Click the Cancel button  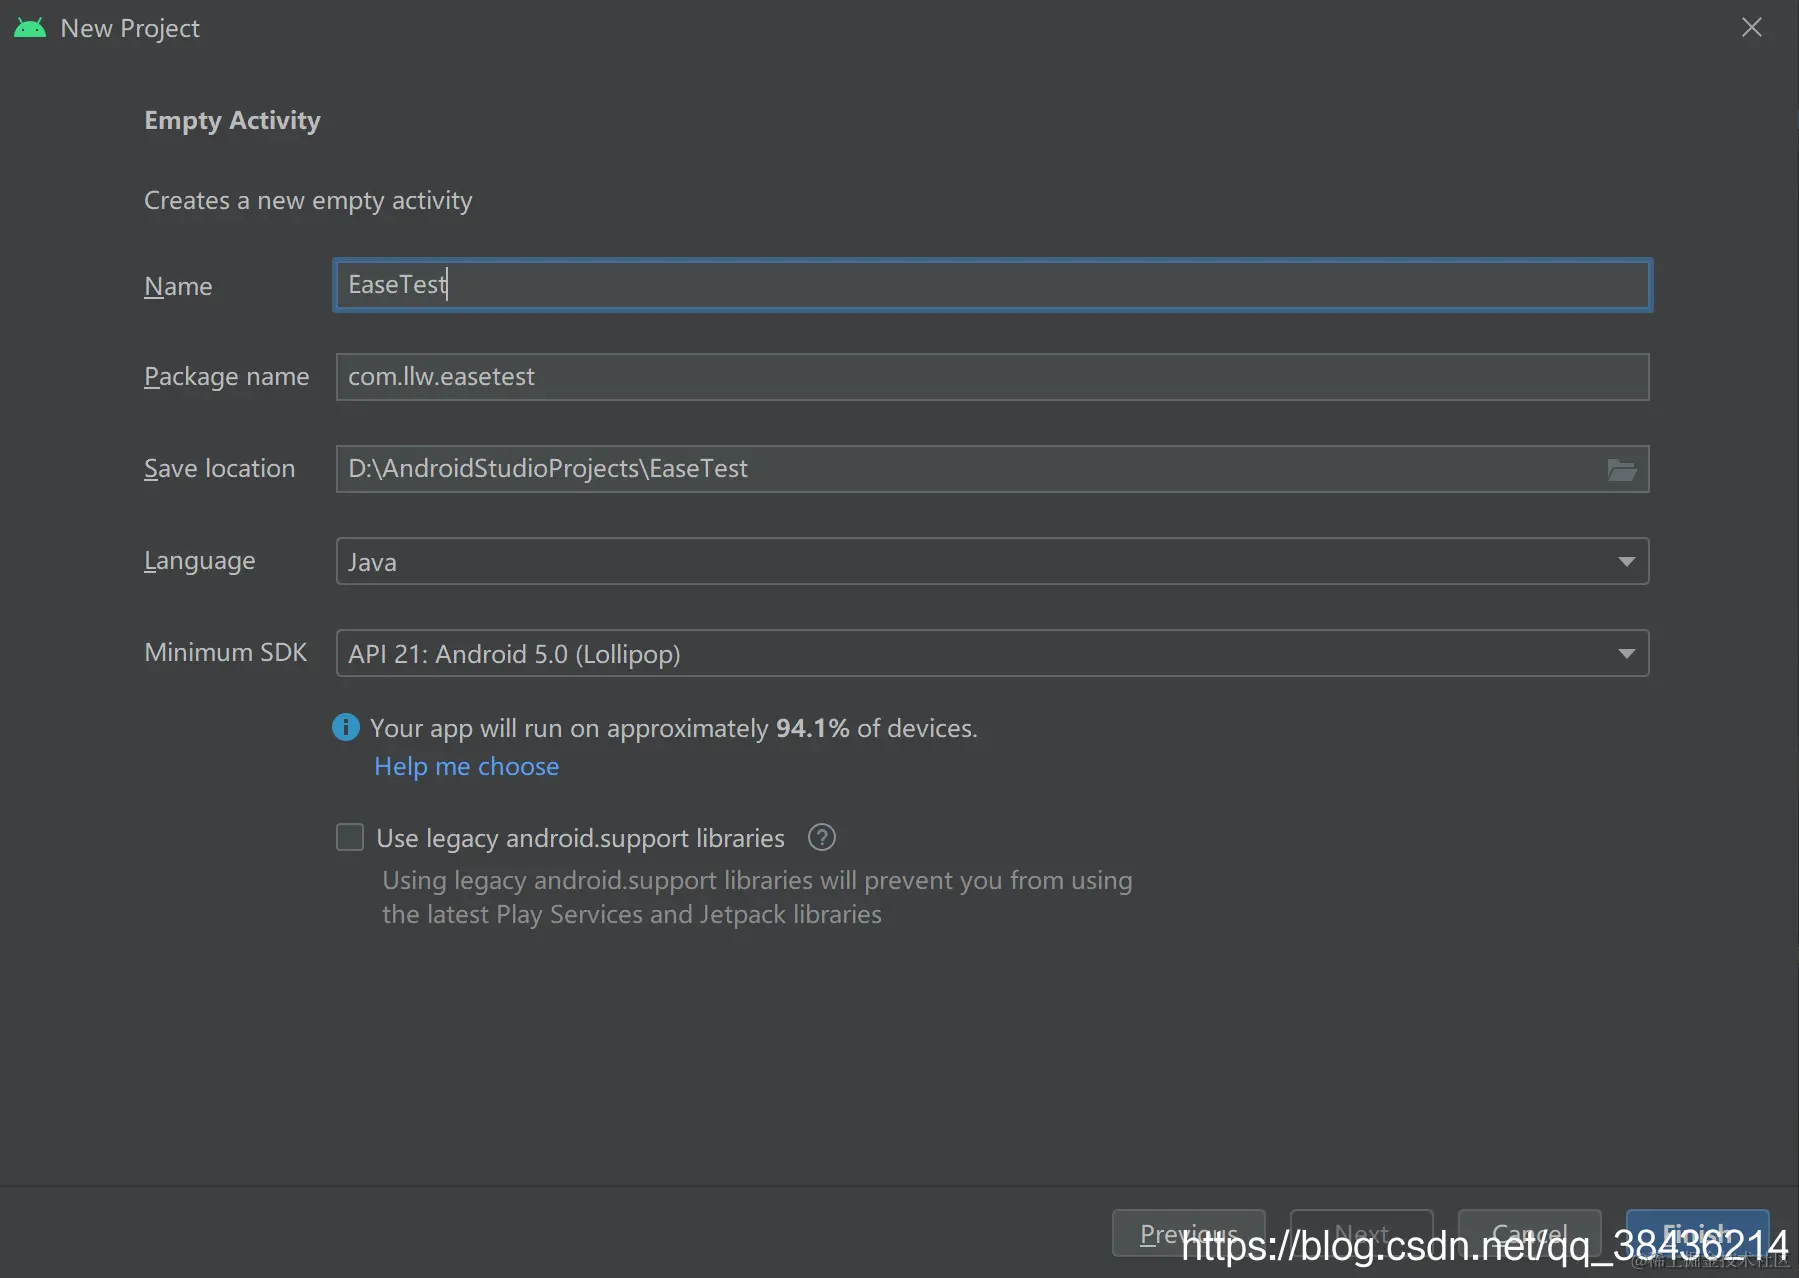[1529, 1233]
